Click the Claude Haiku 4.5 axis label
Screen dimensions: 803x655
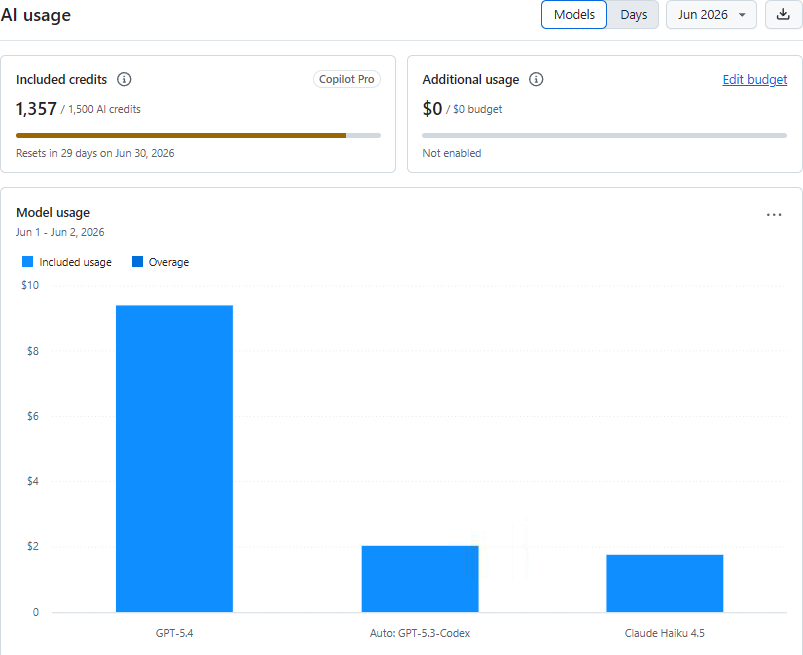[x=665, y=633]
